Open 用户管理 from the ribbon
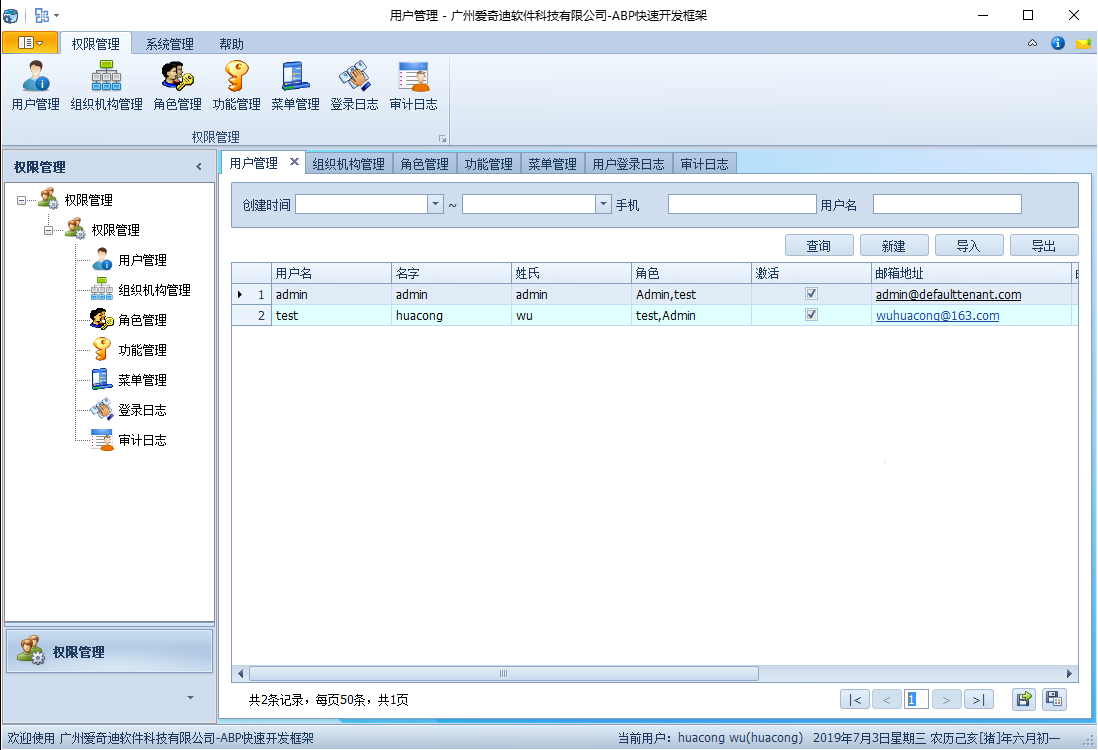The image size is (1098, 750). pos(36,86)
